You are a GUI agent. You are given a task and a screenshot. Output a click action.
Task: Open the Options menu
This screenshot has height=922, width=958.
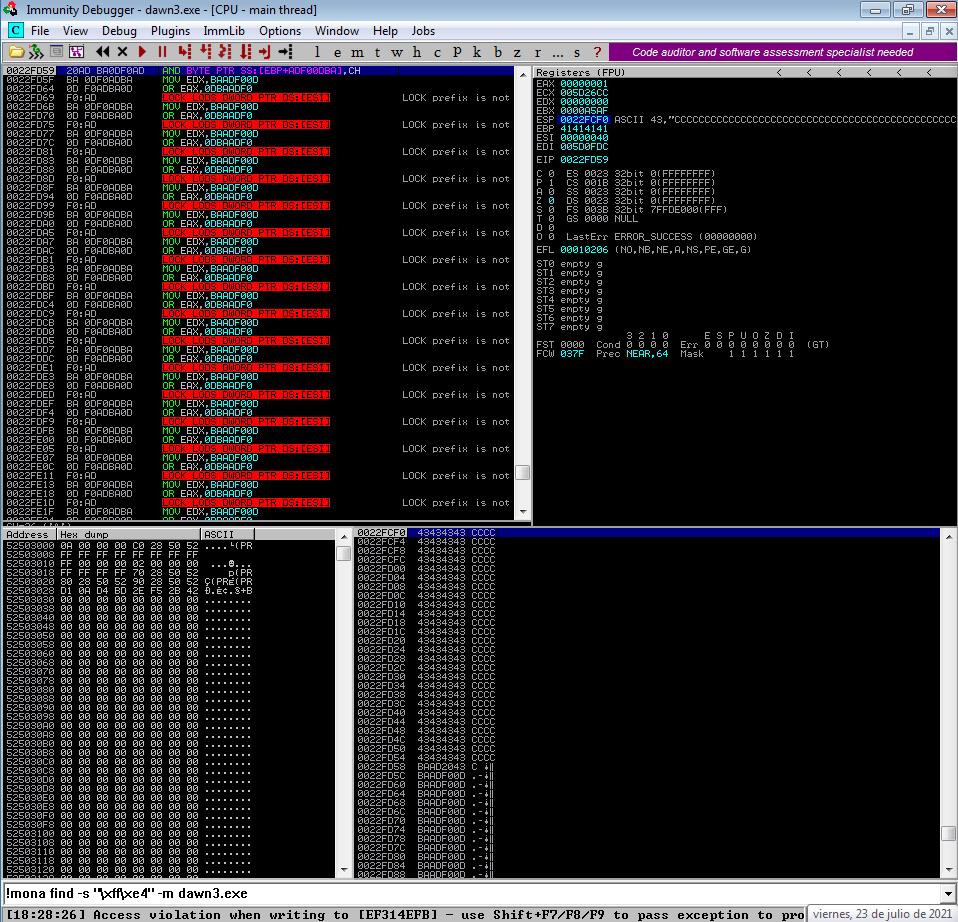pos(280,31)
